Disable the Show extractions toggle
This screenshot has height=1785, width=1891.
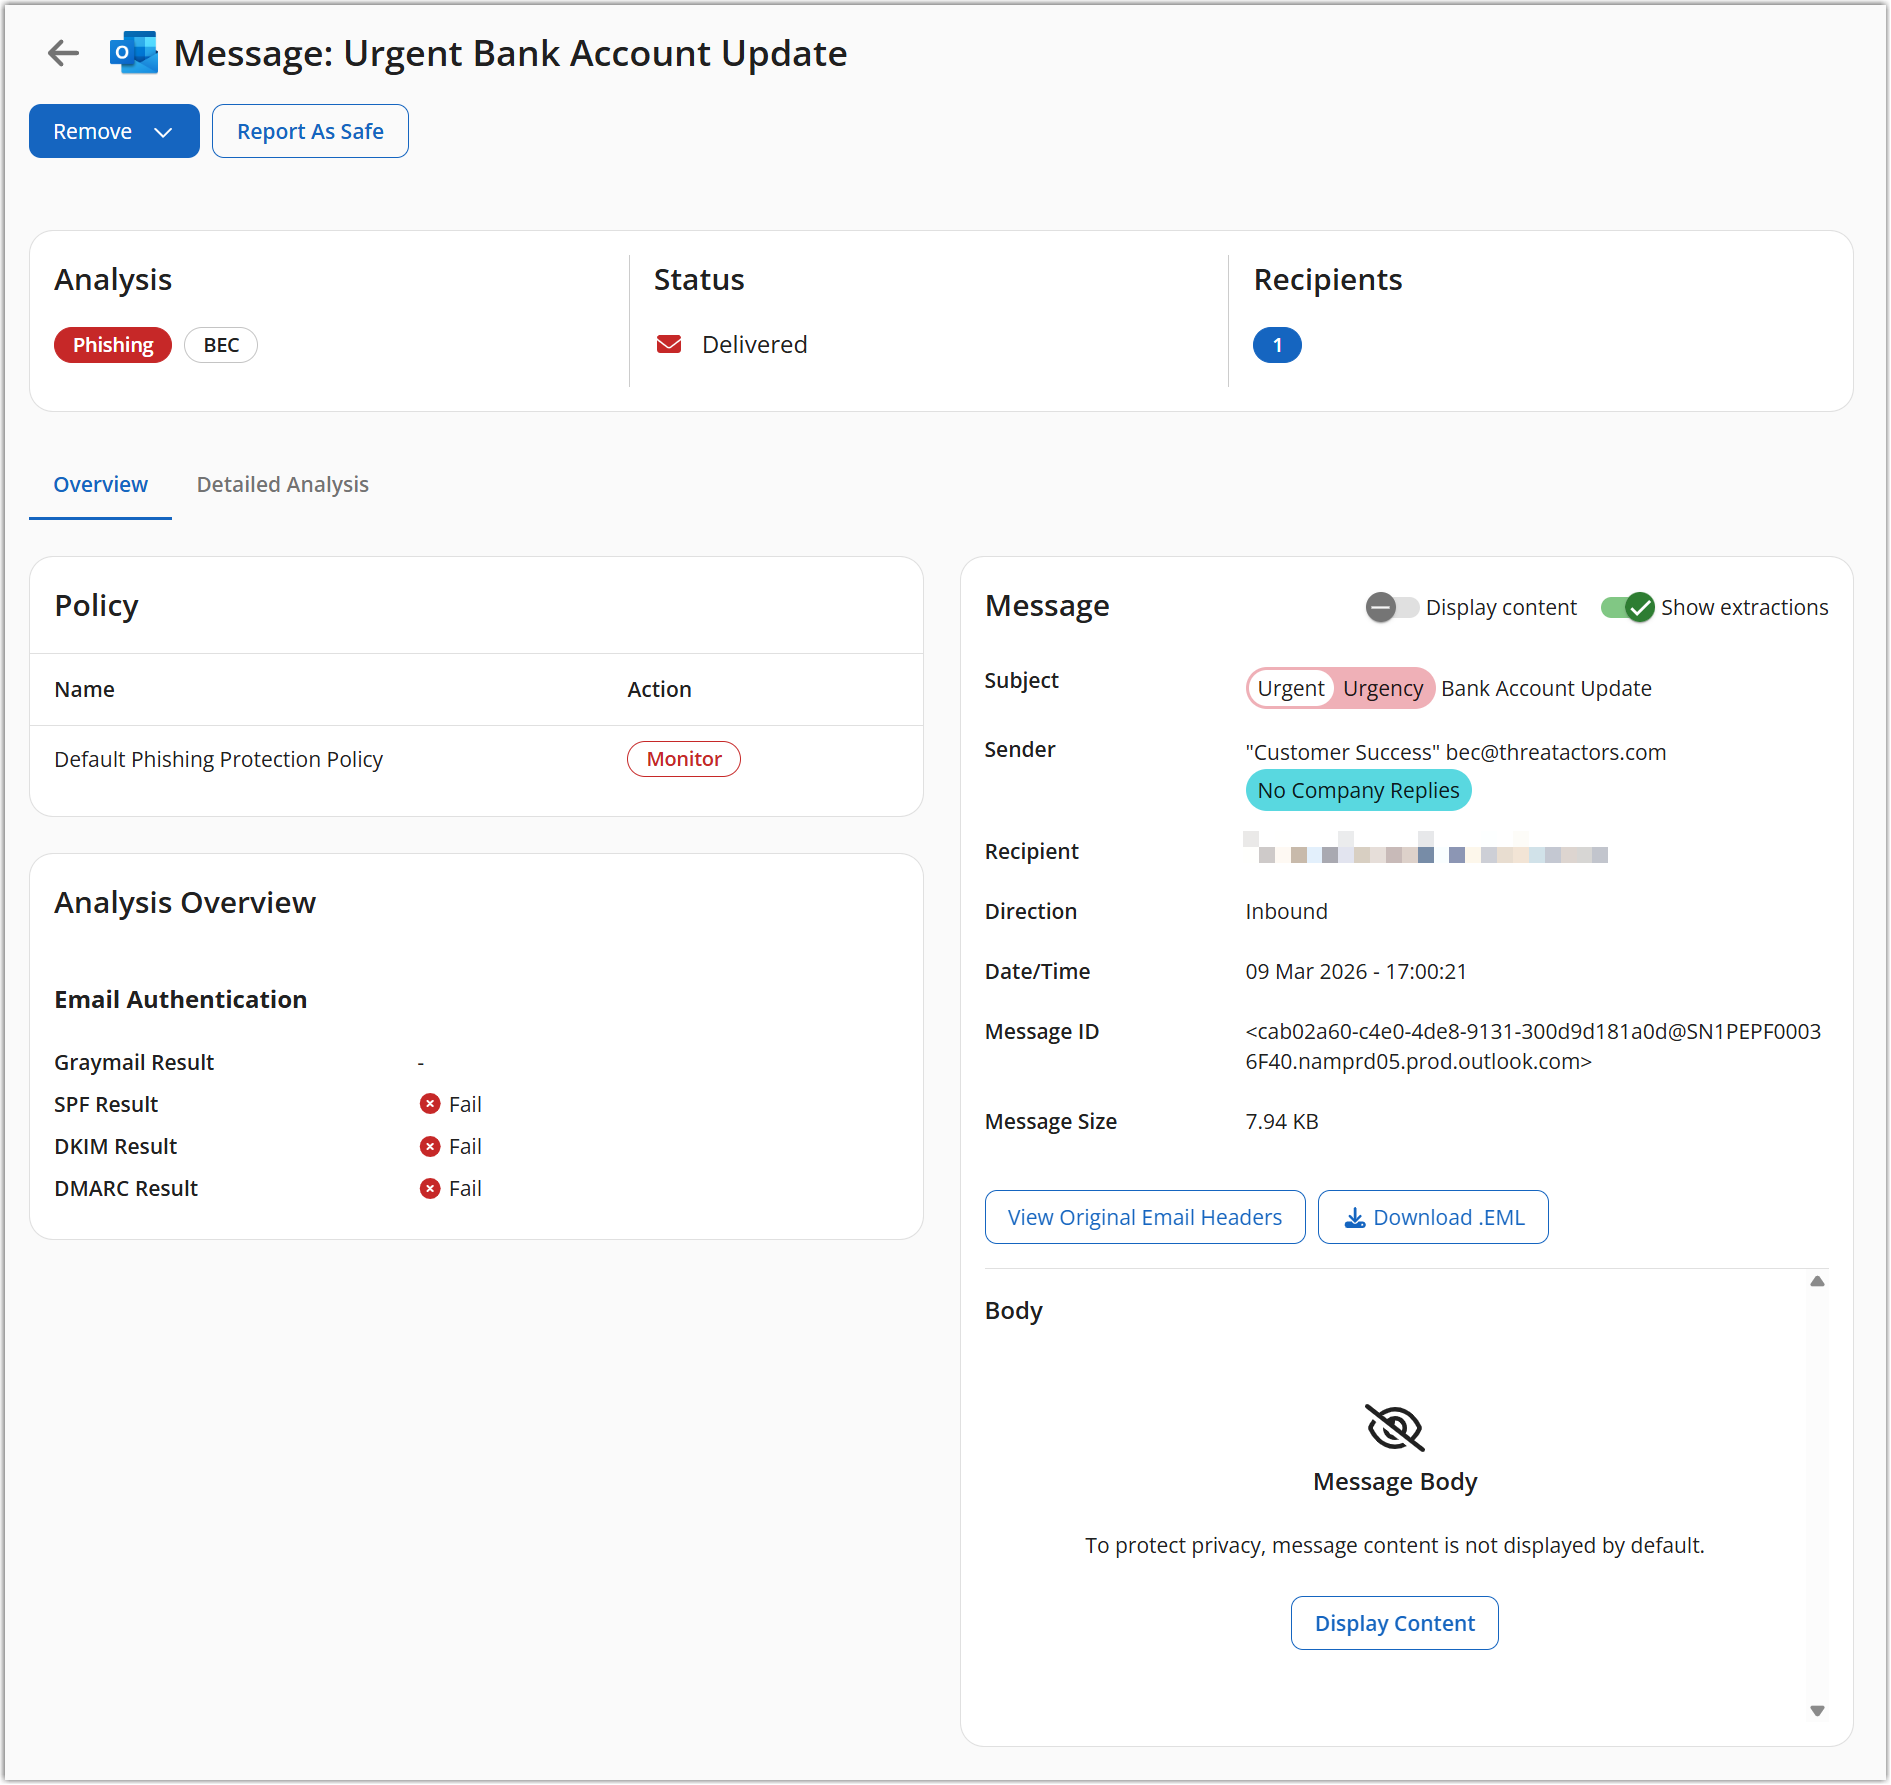pyautogui.click(x=1627, y=607)
